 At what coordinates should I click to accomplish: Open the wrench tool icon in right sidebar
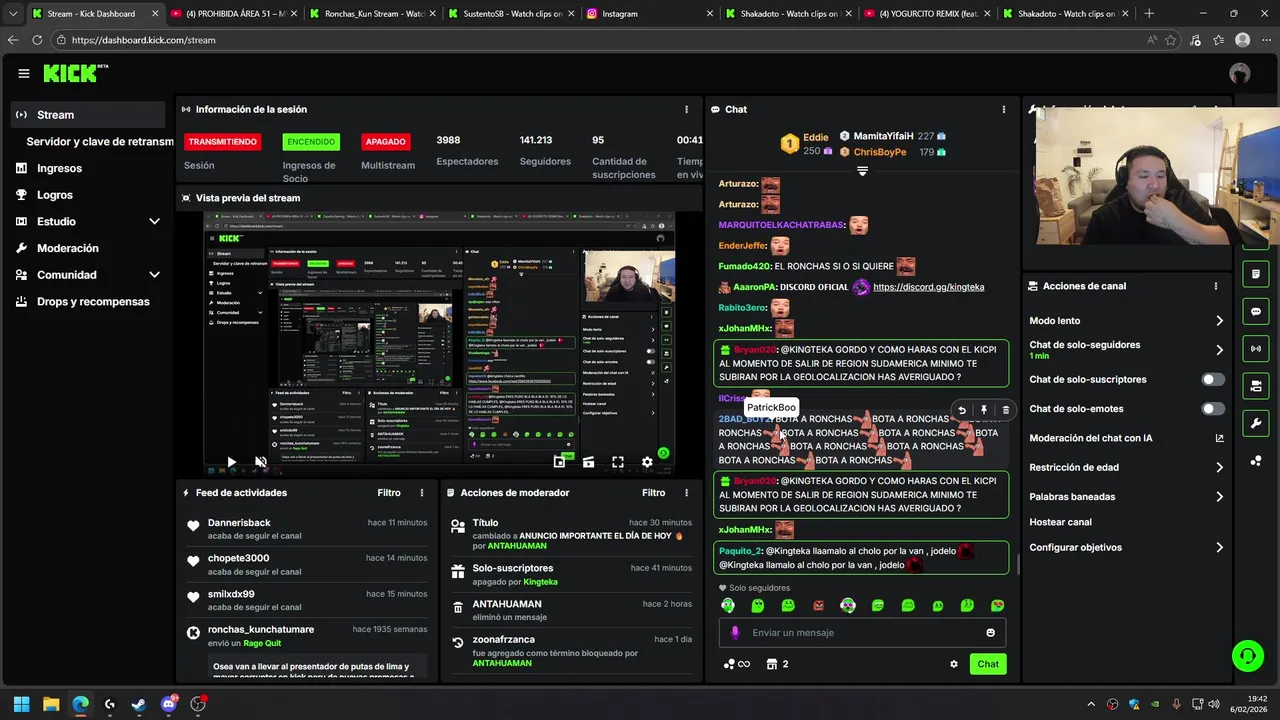1256,423
